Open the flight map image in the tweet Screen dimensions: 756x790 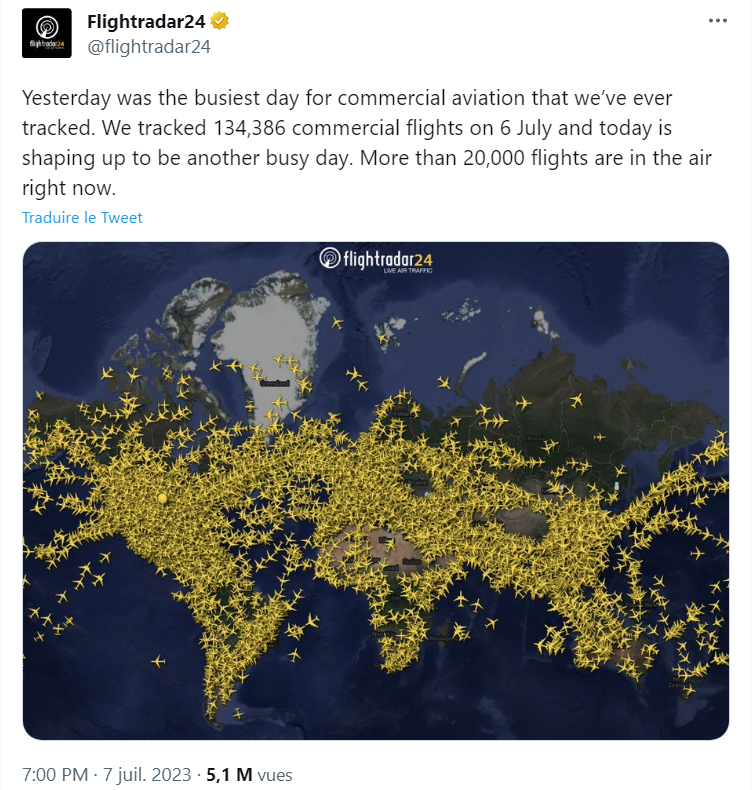[x=376, y=490]
